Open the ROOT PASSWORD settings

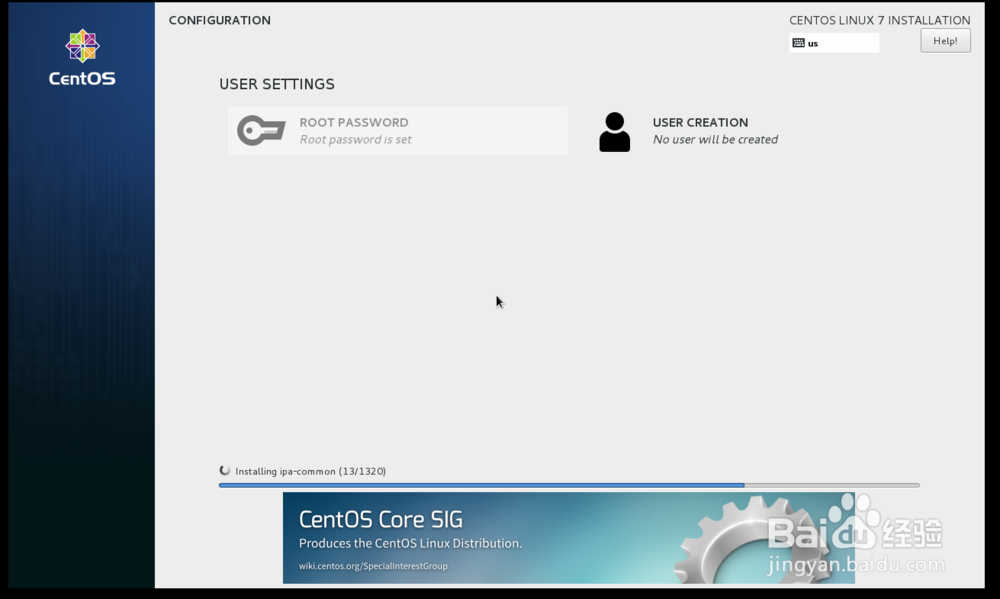397,131
